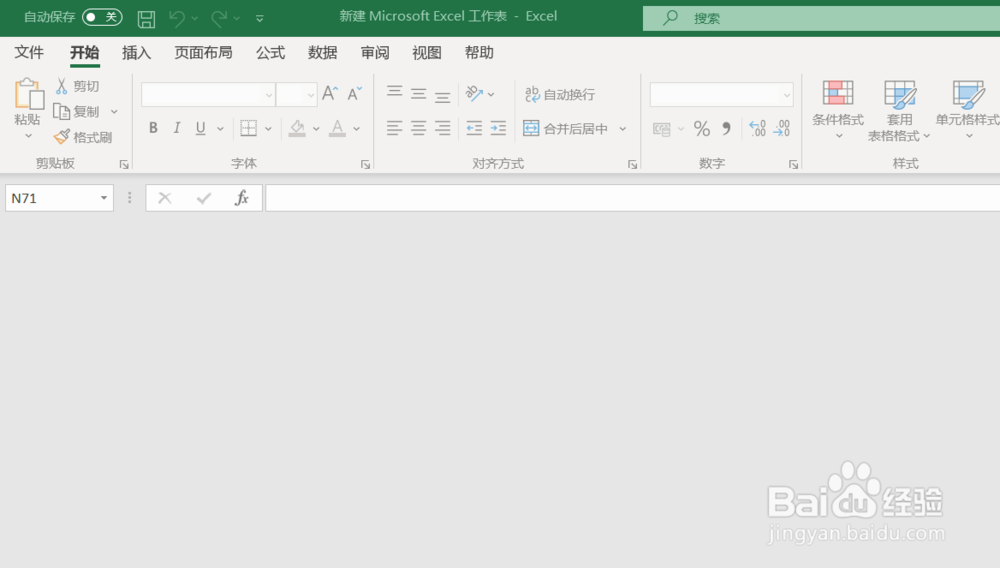Switch to the 插入 ribbon tab

[x=136, y=52]
